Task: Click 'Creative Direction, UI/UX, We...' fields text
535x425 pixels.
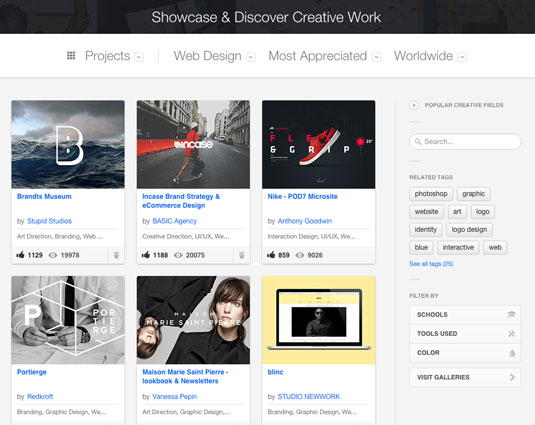Action: click(x=186, y=236)
